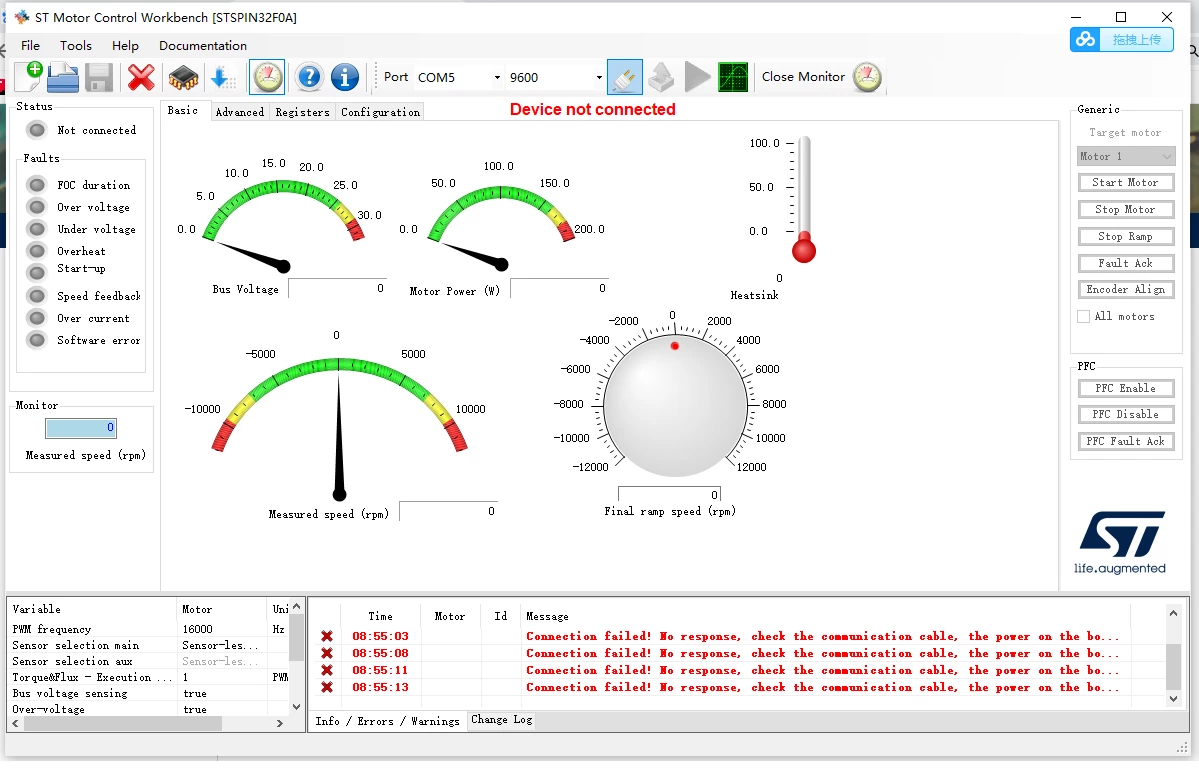Click the PFC Enable button
Screen dimensions: 1199x784
[1126, 388]
